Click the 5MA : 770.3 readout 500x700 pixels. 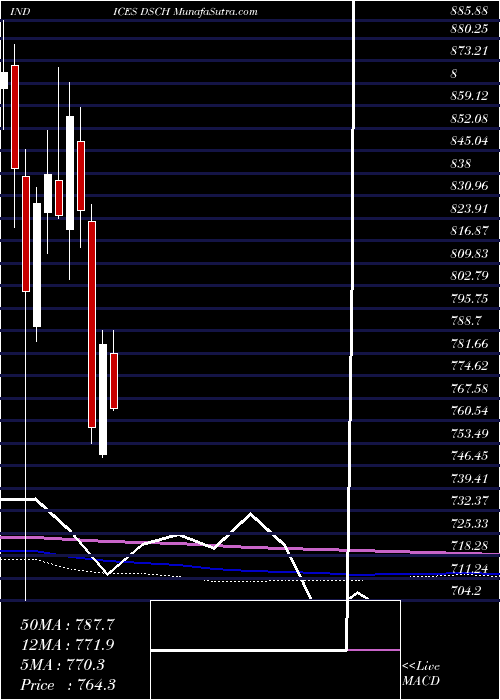pos(62,665)
